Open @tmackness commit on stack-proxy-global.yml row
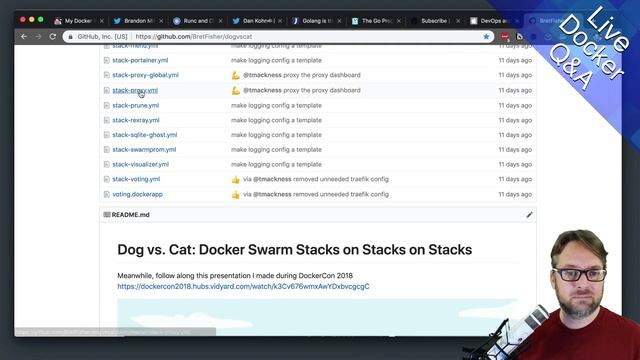This screenshot has height=360, width=640. coord(302,75)
